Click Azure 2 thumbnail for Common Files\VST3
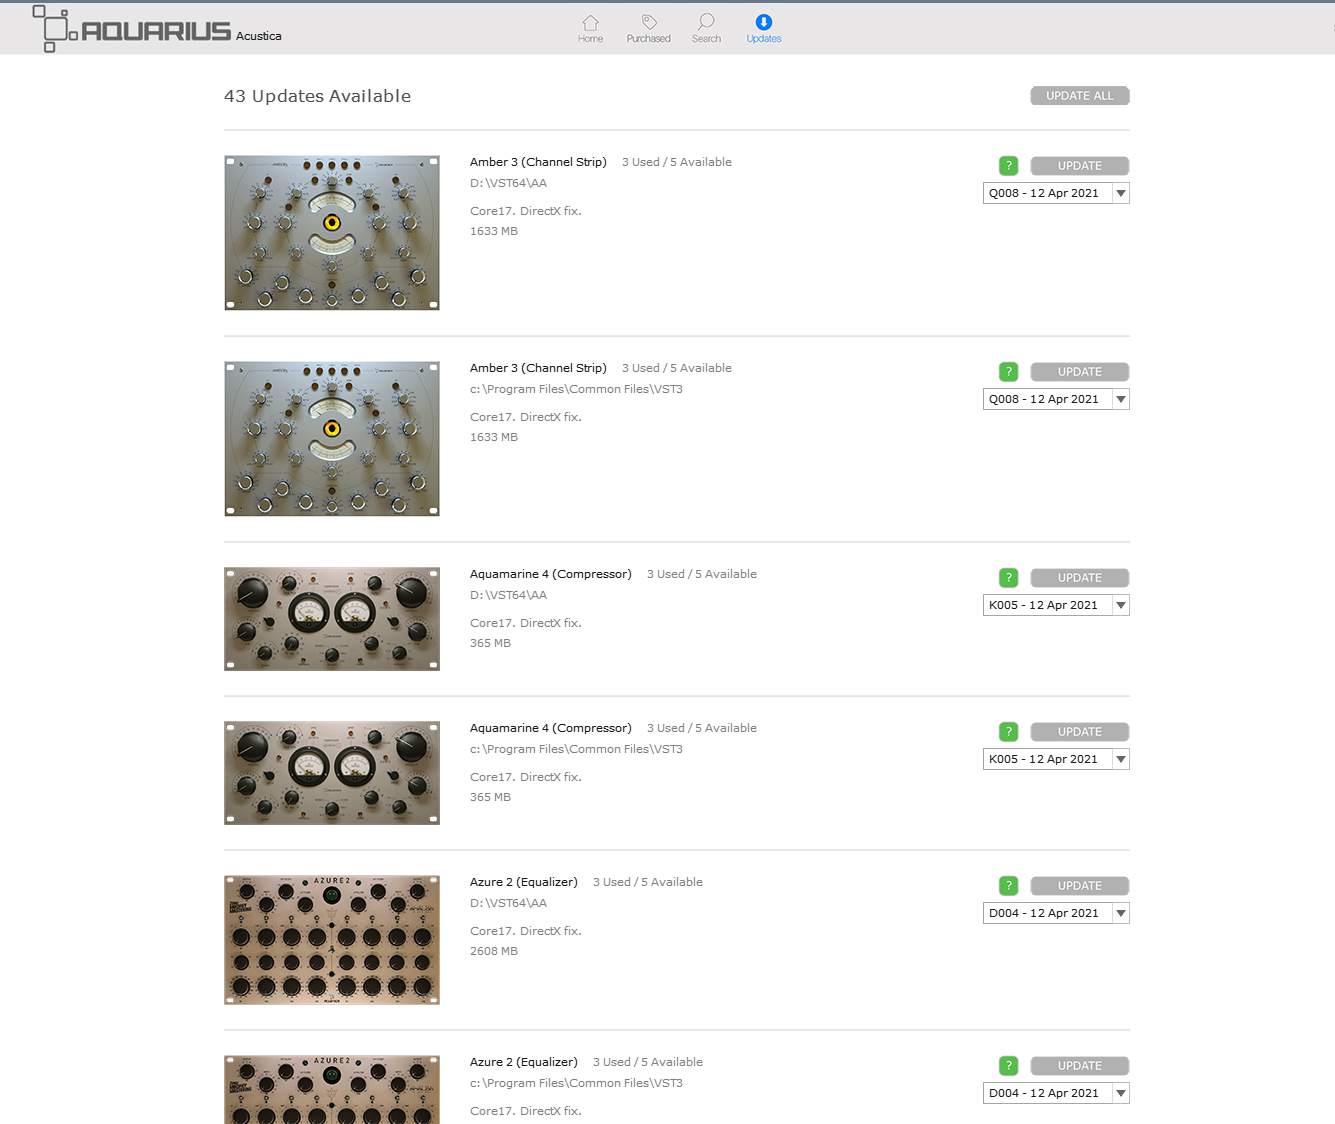The width and height of the screenshot is (1335, 1124). [332, 1089]
